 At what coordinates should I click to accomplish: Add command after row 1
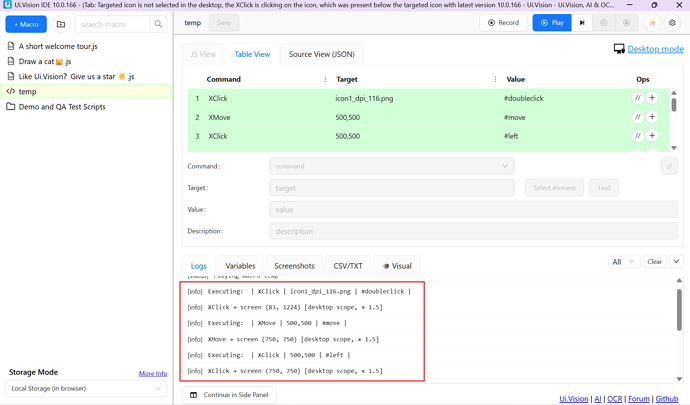coord(652,98)
